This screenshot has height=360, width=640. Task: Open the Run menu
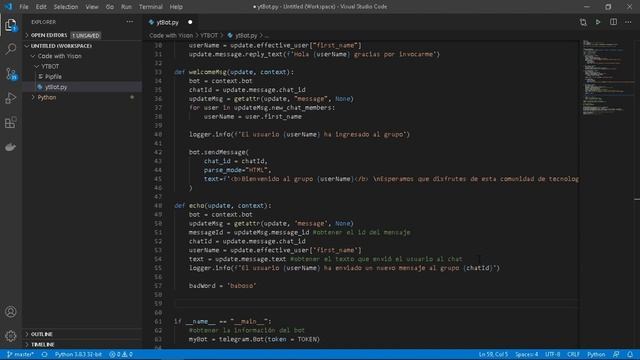127,7
